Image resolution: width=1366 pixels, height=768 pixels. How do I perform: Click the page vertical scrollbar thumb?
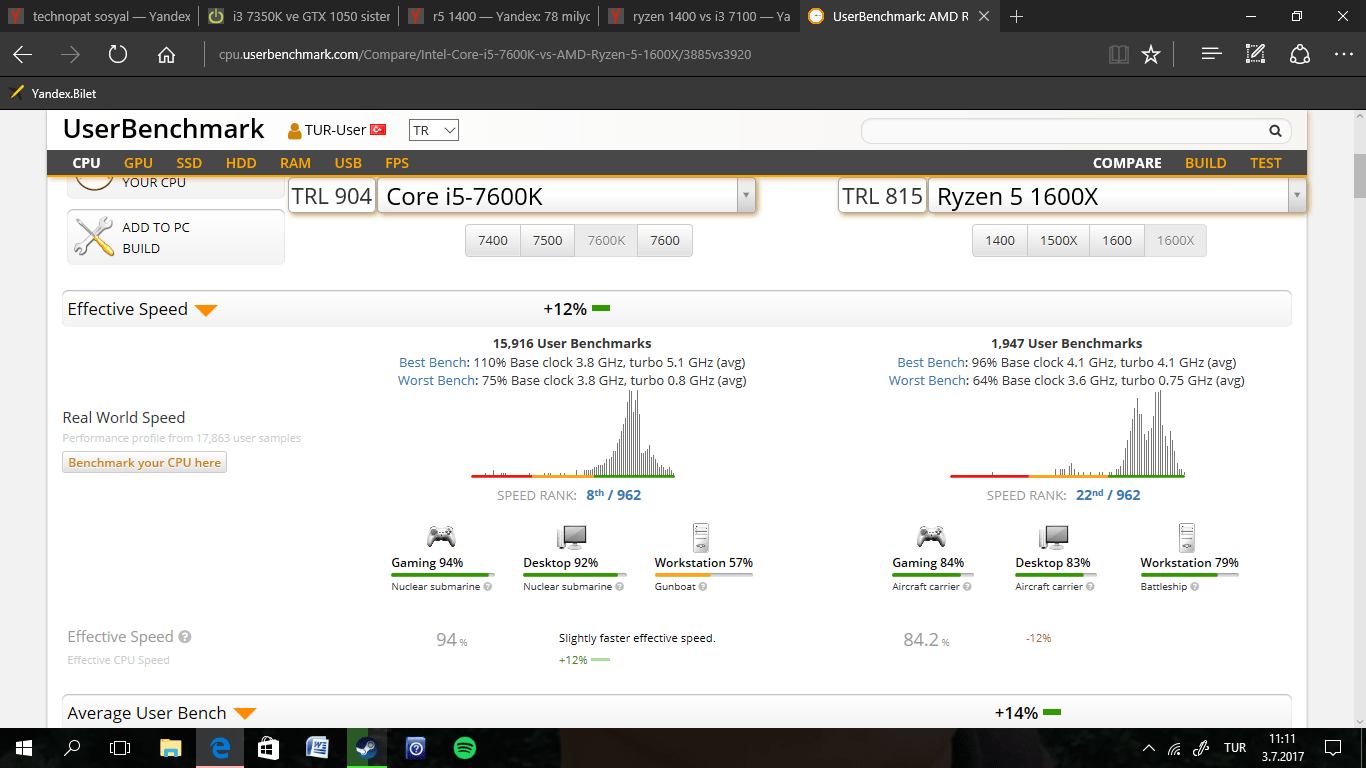[1360, 177]
